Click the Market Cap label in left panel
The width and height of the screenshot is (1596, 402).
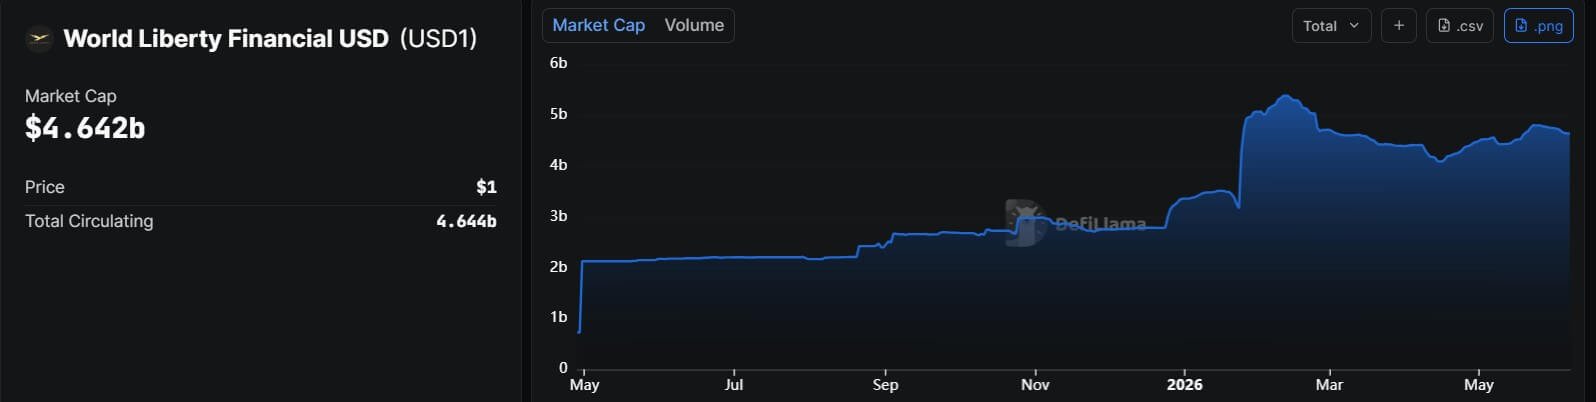[x=71, y=96]
